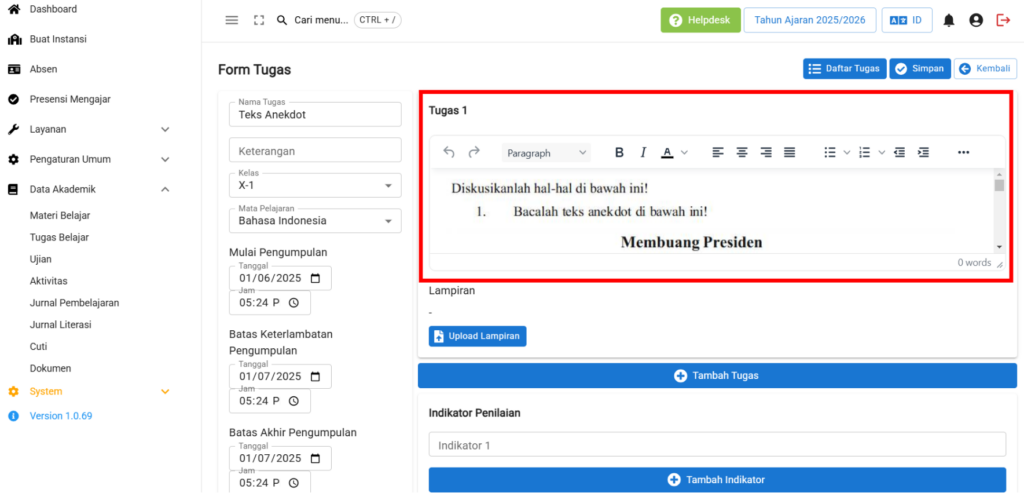Image resolution: width=1024 pixels, height=500 pixels.
Task: Insert bullet list
Action: tap(830, 152)
